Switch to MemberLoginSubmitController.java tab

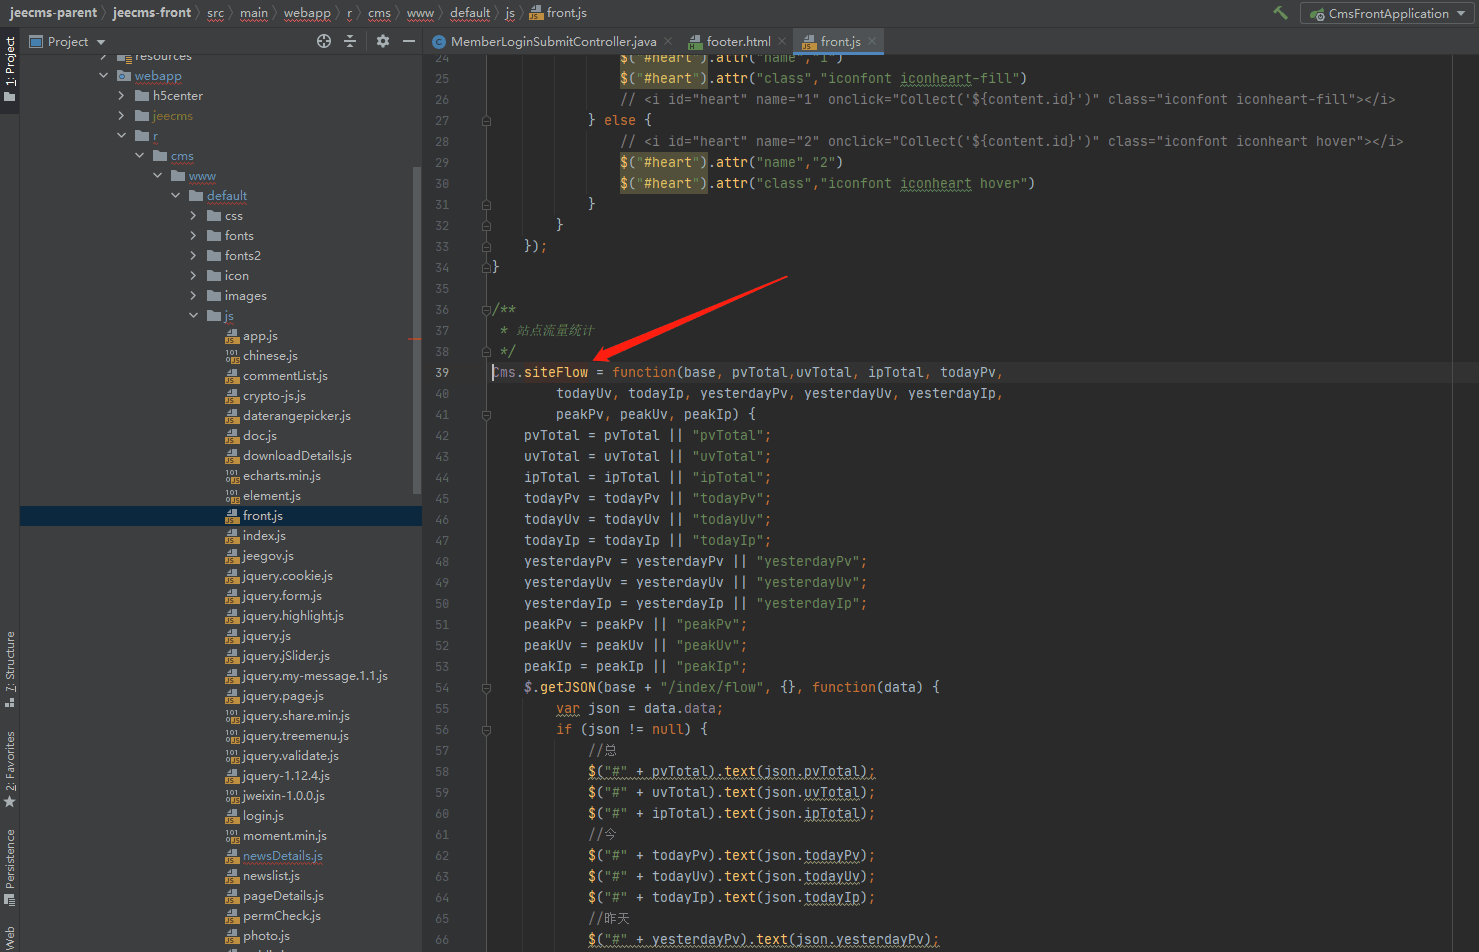553,41
